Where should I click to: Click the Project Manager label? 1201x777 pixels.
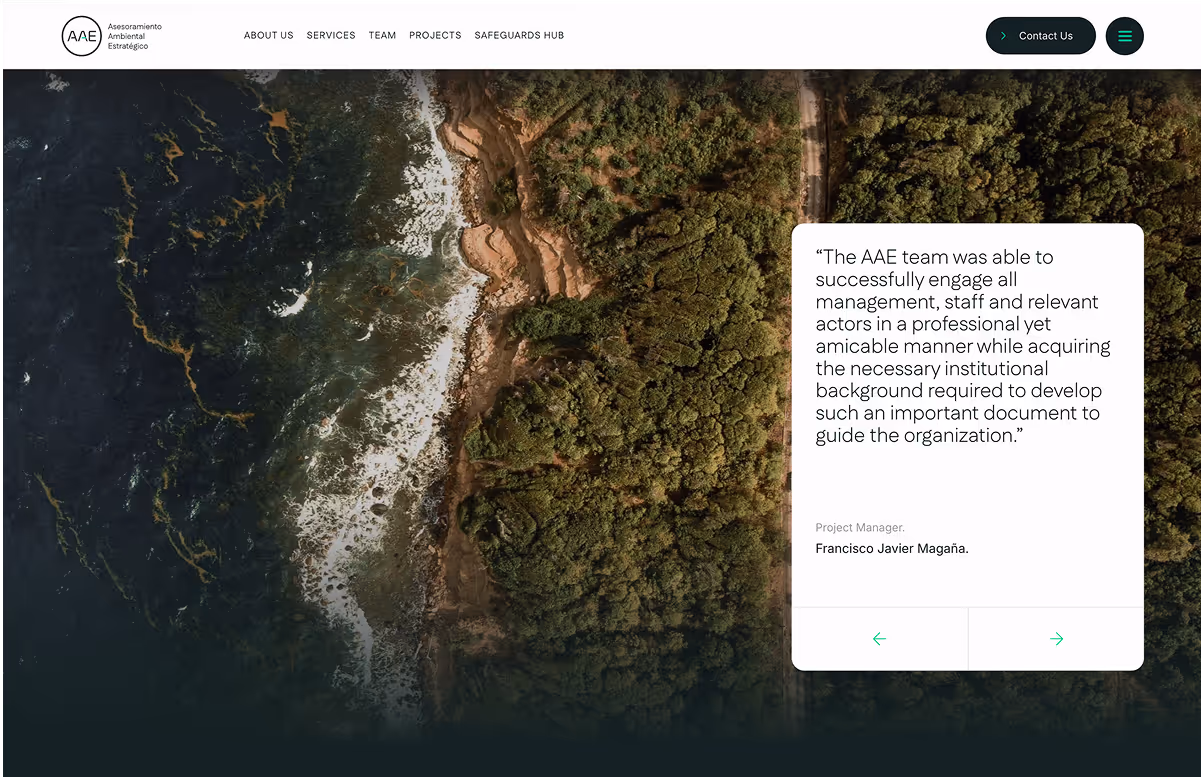(x=860, y=527)
